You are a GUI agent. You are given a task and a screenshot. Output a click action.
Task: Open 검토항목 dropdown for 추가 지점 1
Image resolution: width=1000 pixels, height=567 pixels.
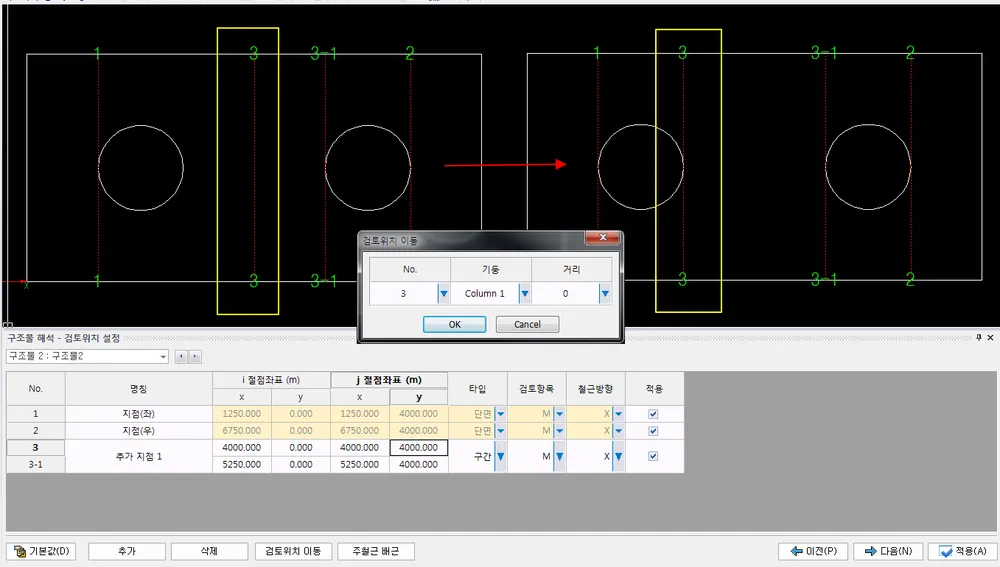(559, 456)
